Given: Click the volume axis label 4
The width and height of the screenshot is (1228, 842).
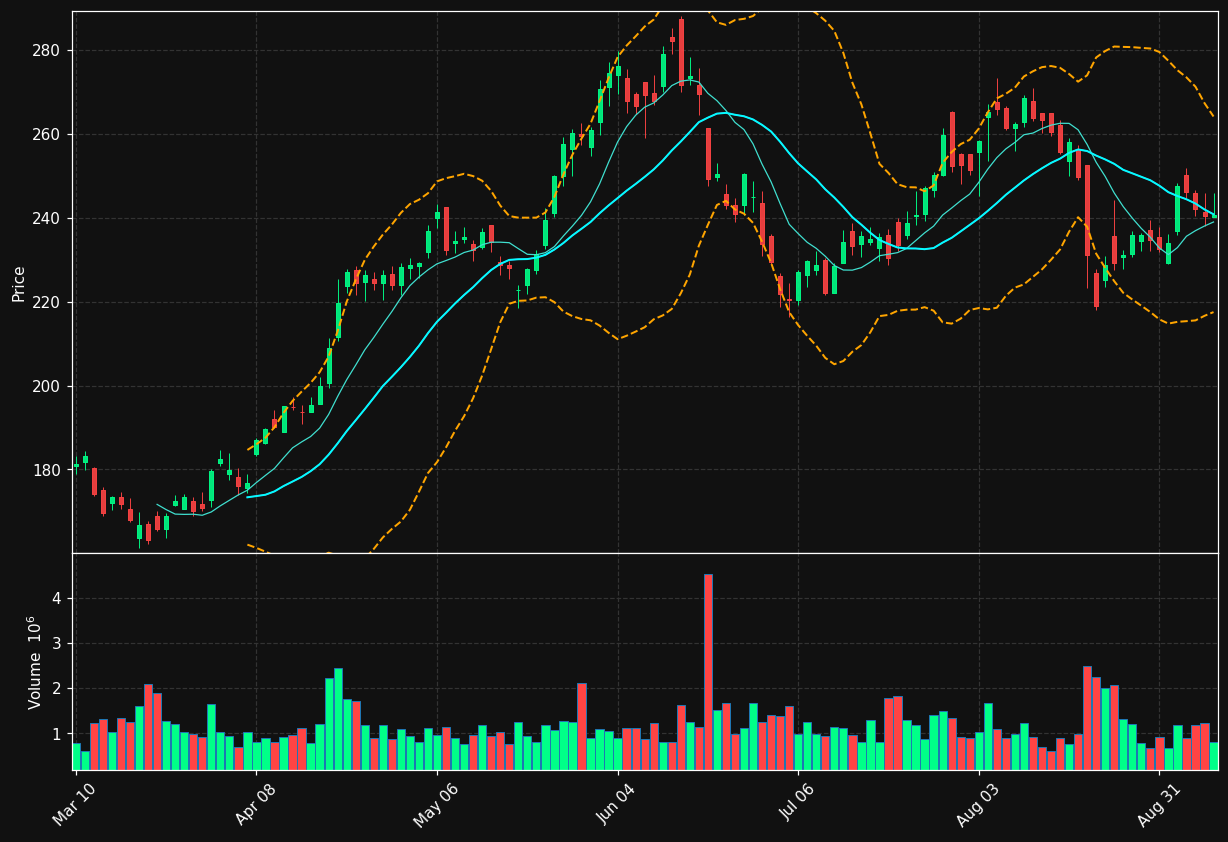Looking at the screenshot, I should tap(56, 599).
